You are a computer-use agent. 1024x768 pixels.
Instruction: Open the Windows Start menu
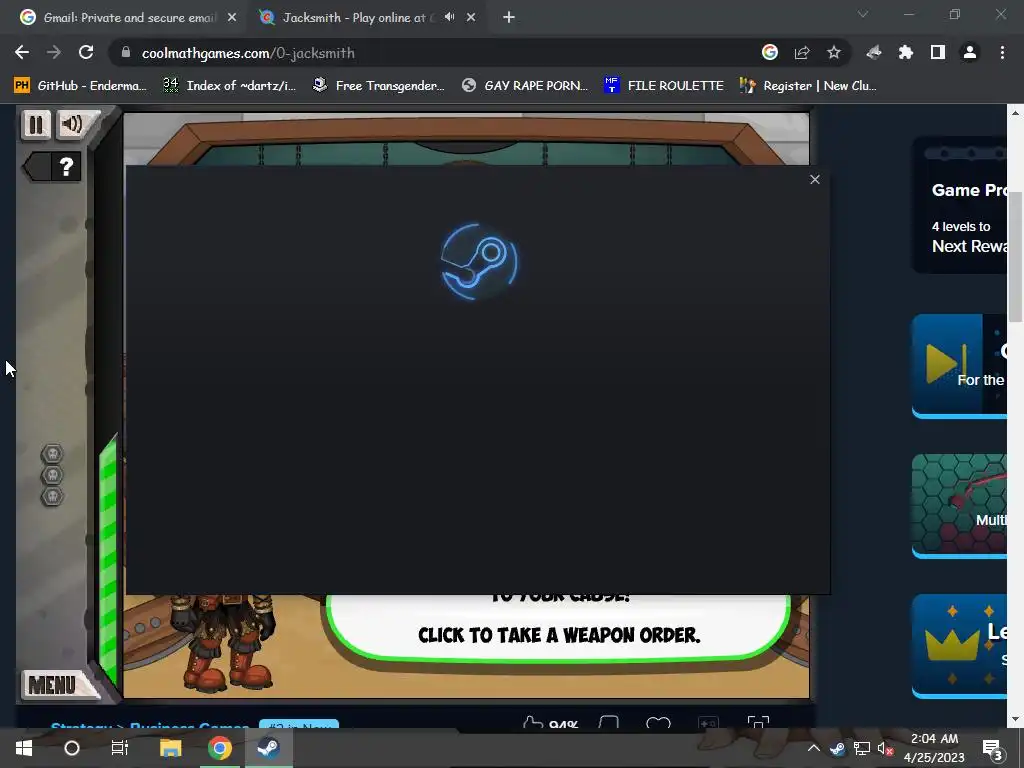pos(24,748)
